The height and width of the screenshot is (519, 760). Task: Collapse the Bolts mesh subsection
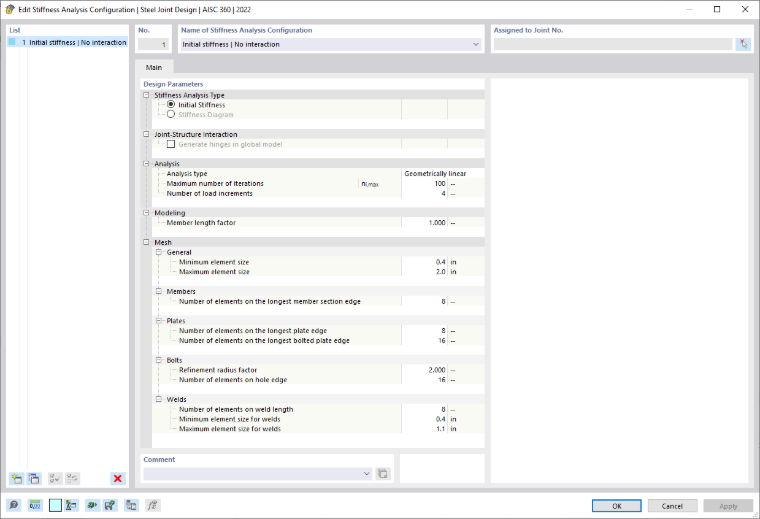tap(158, 360)
